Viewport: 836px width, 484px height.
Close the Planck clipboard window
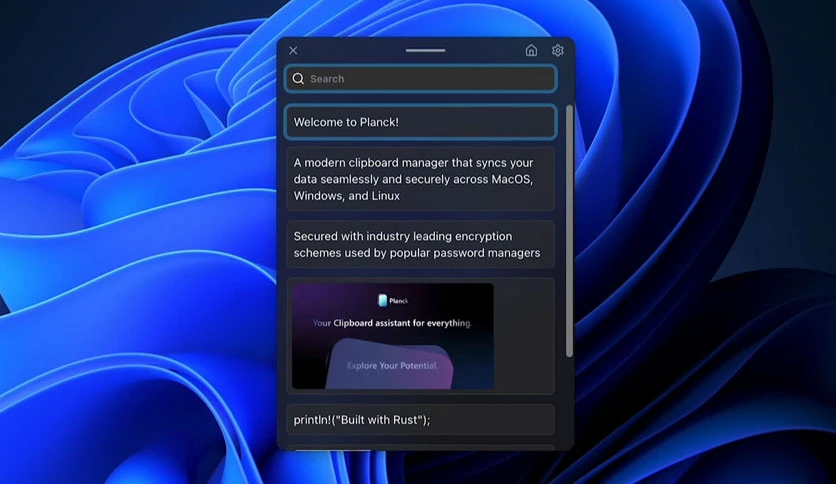(x=293, y=50)
